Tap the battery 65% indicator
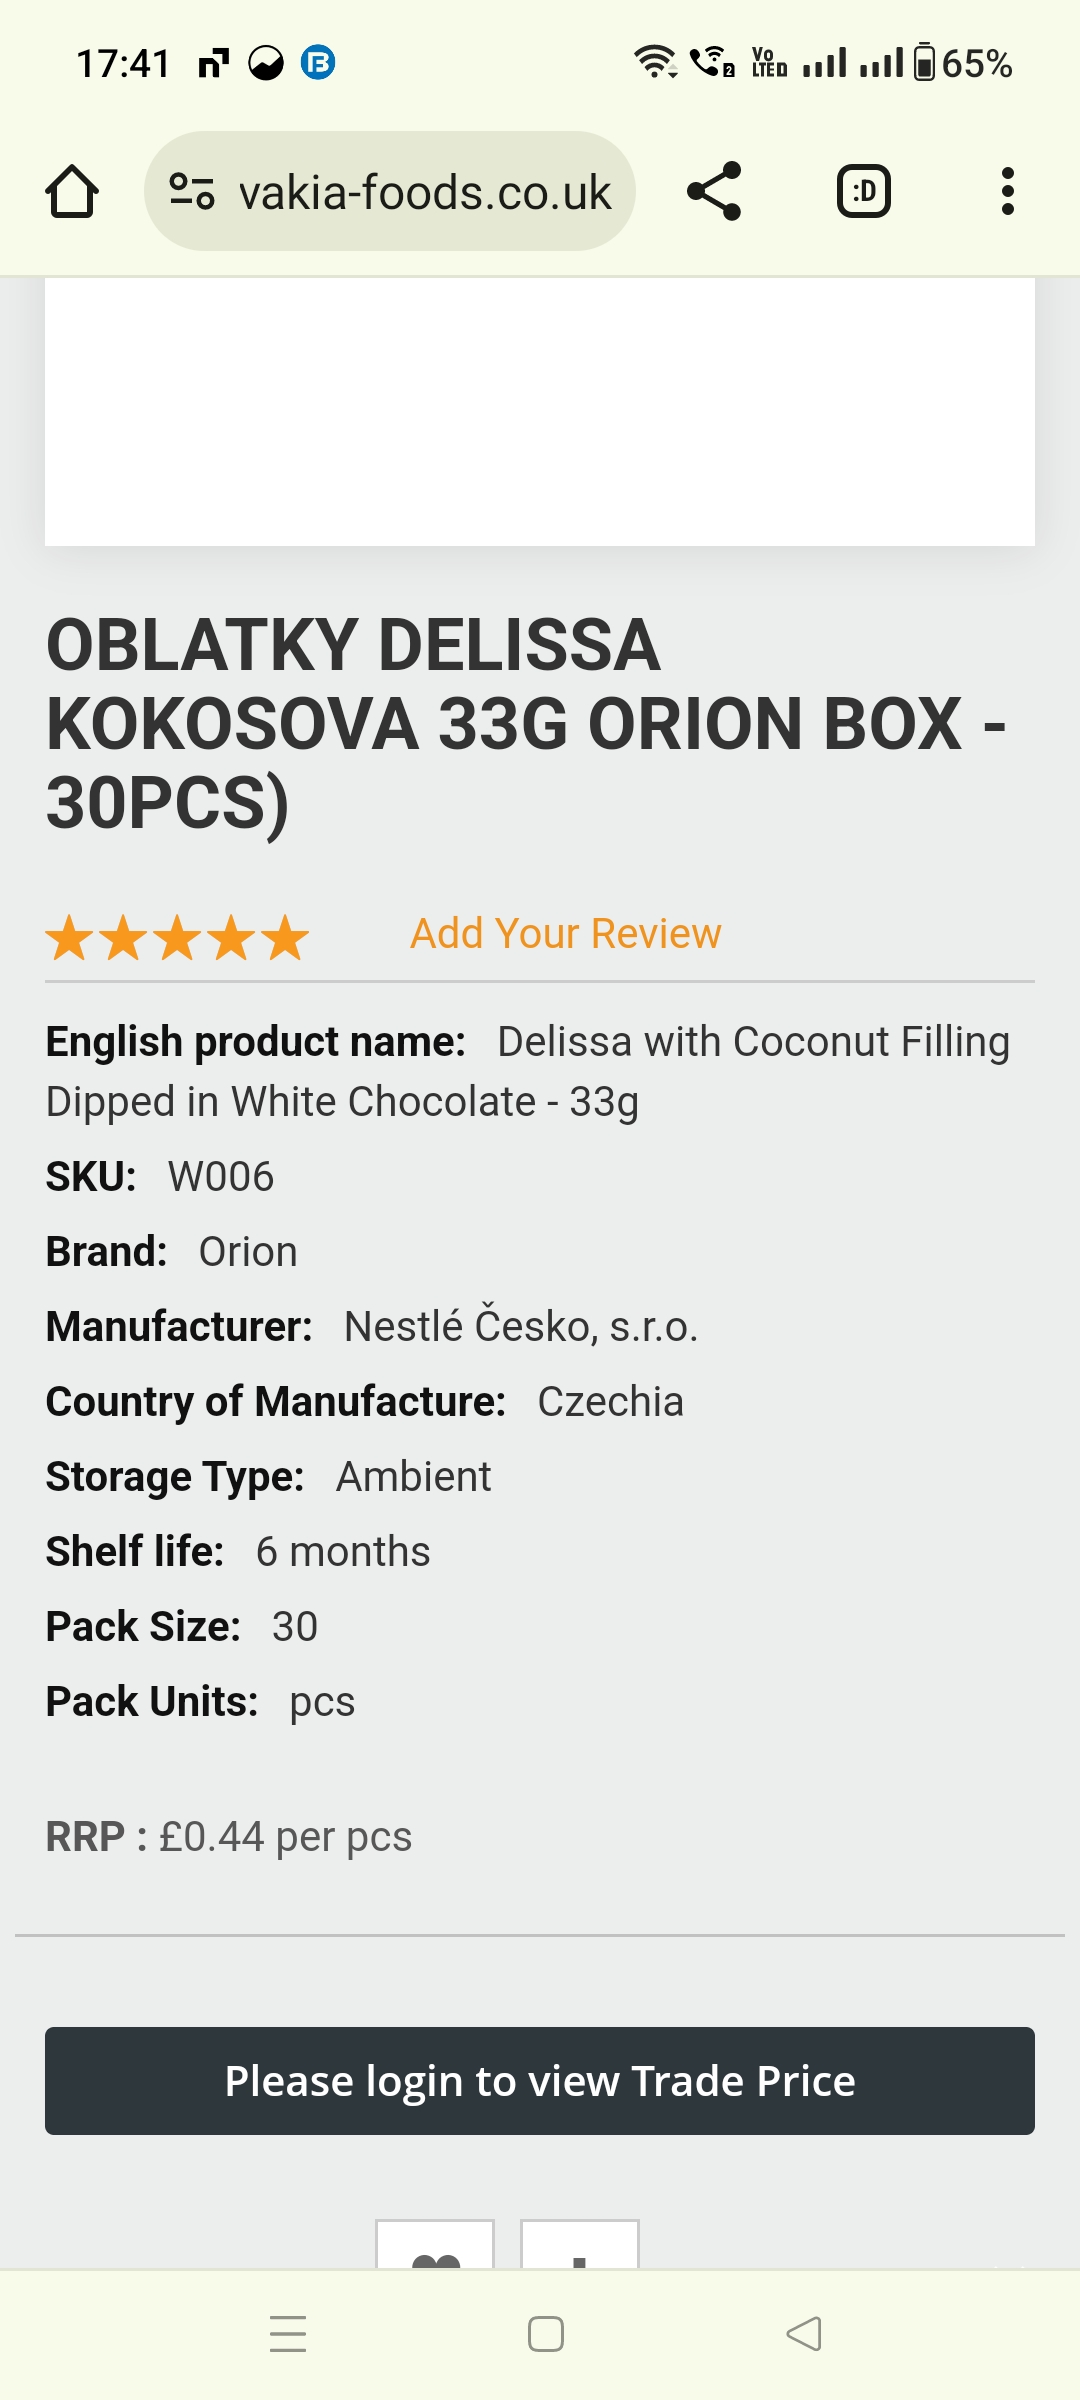 pos(963,63)
